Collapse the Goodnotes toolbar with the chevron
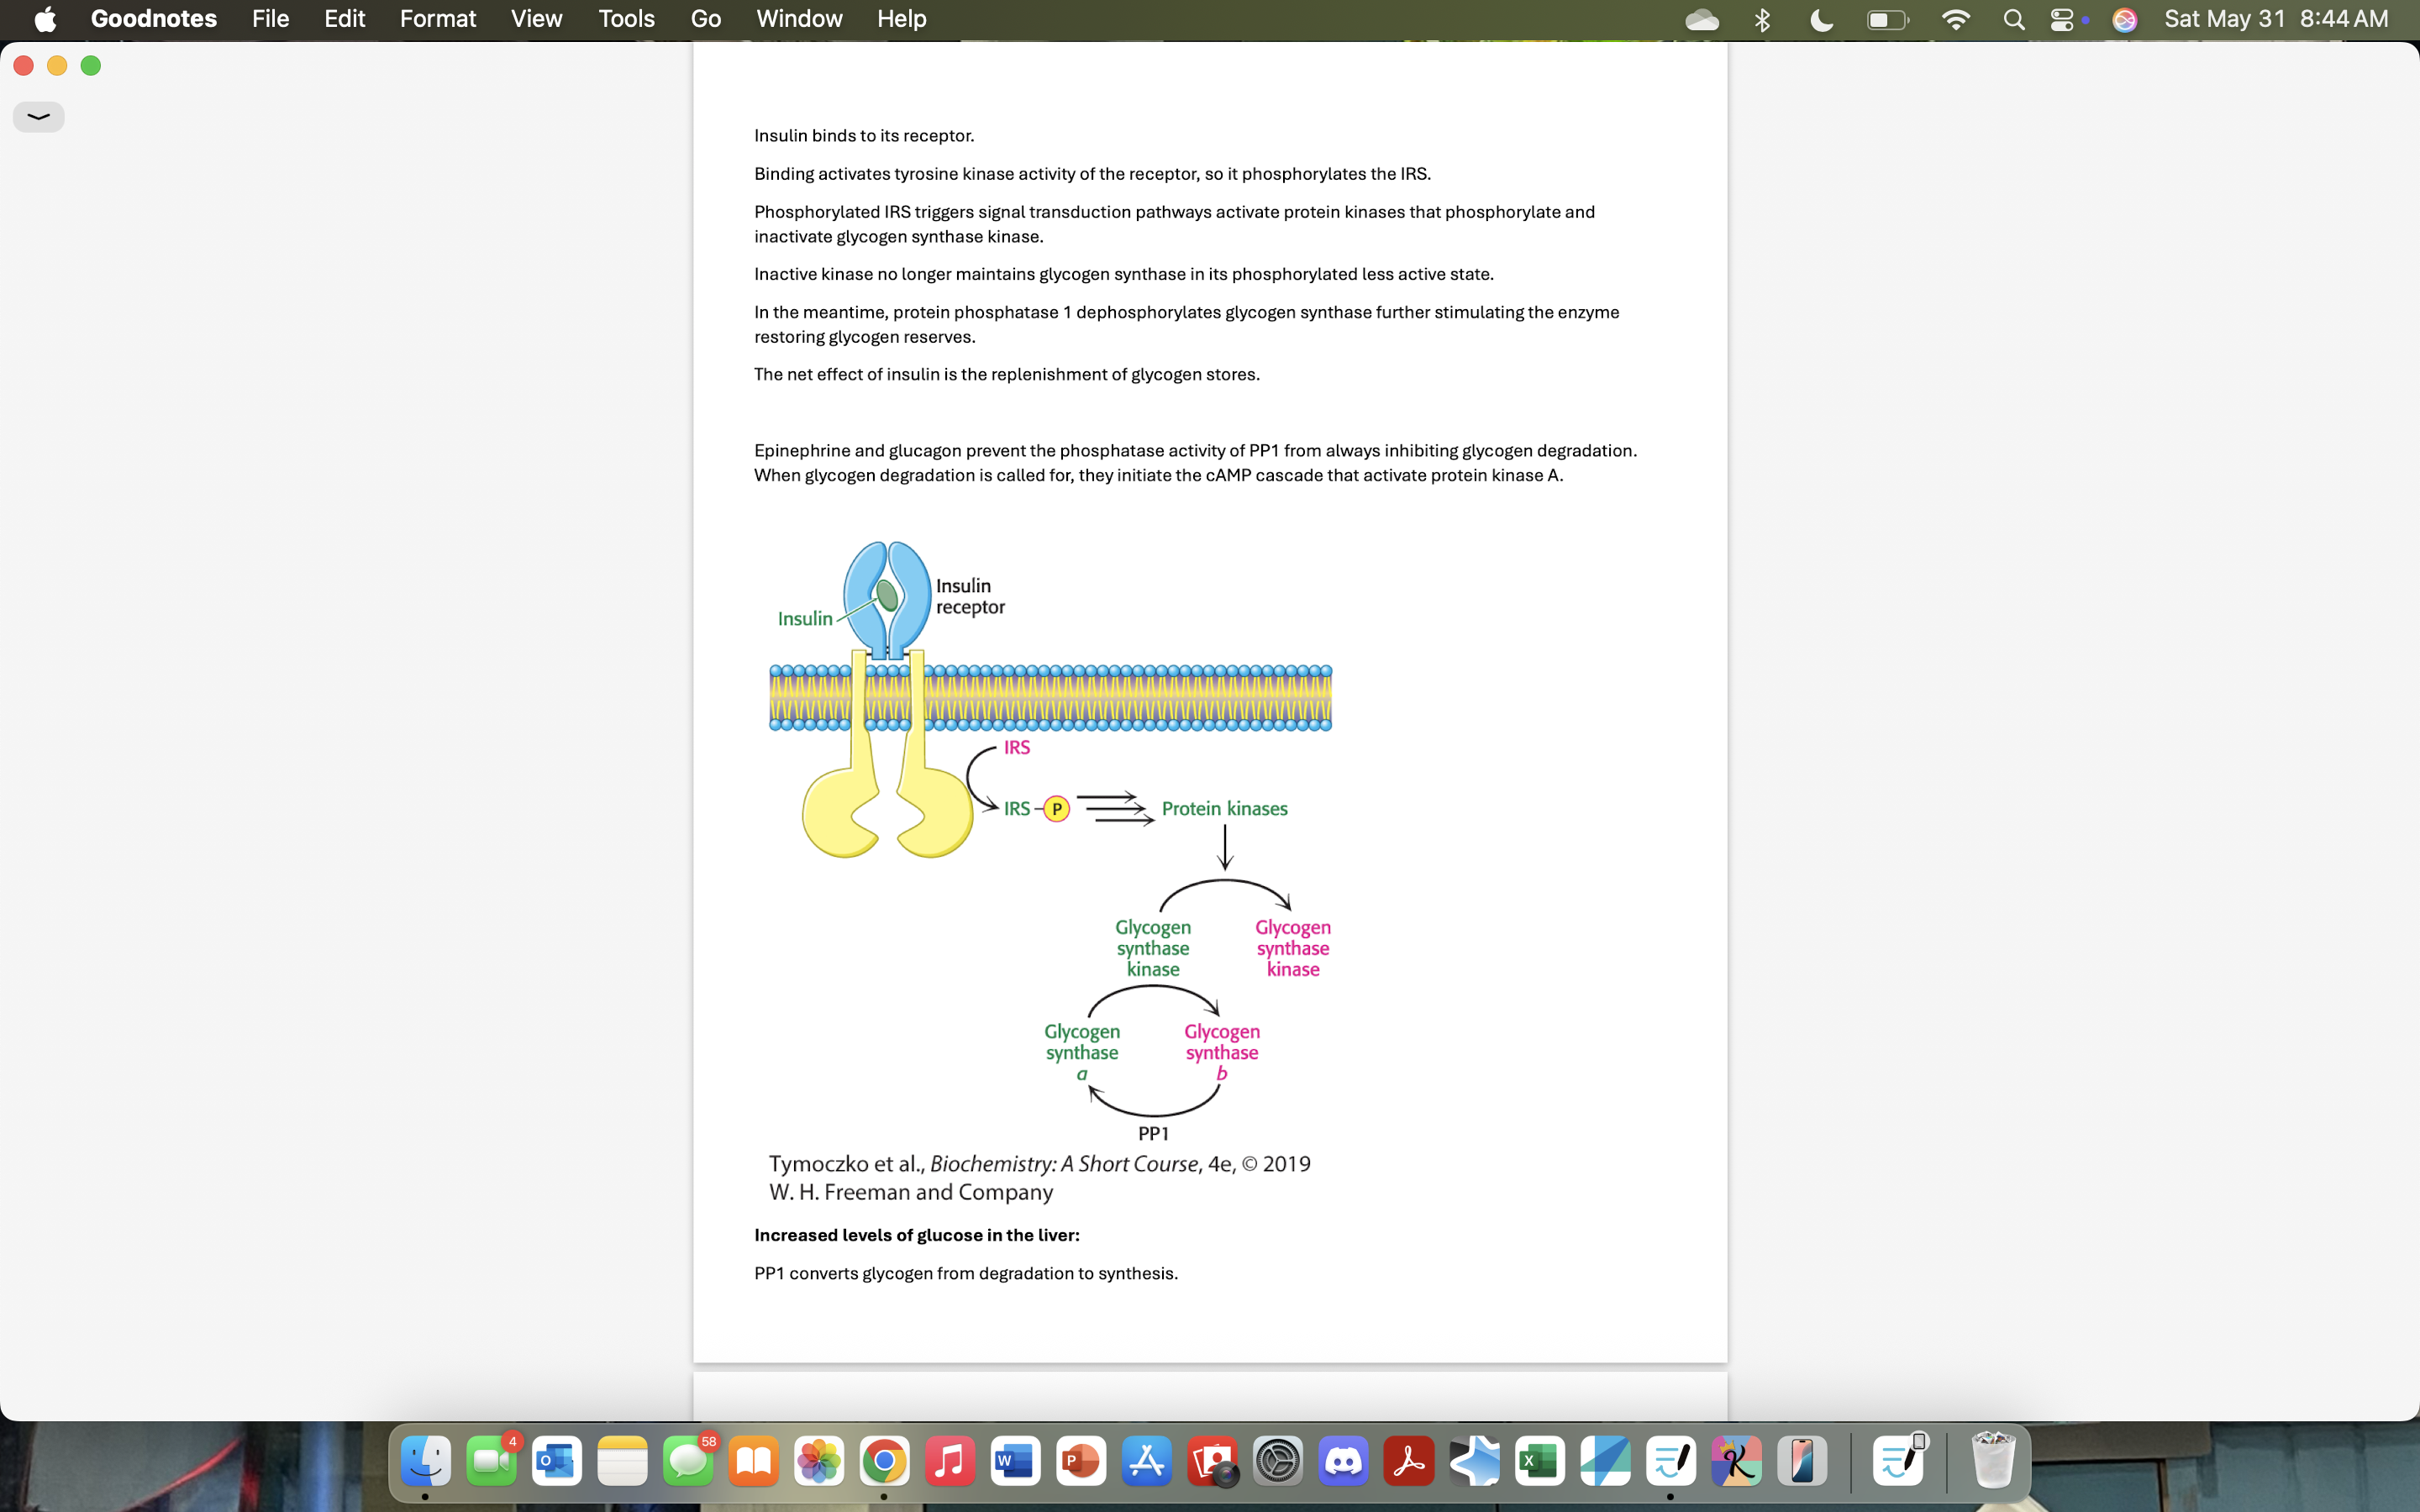 pos(38,117)
